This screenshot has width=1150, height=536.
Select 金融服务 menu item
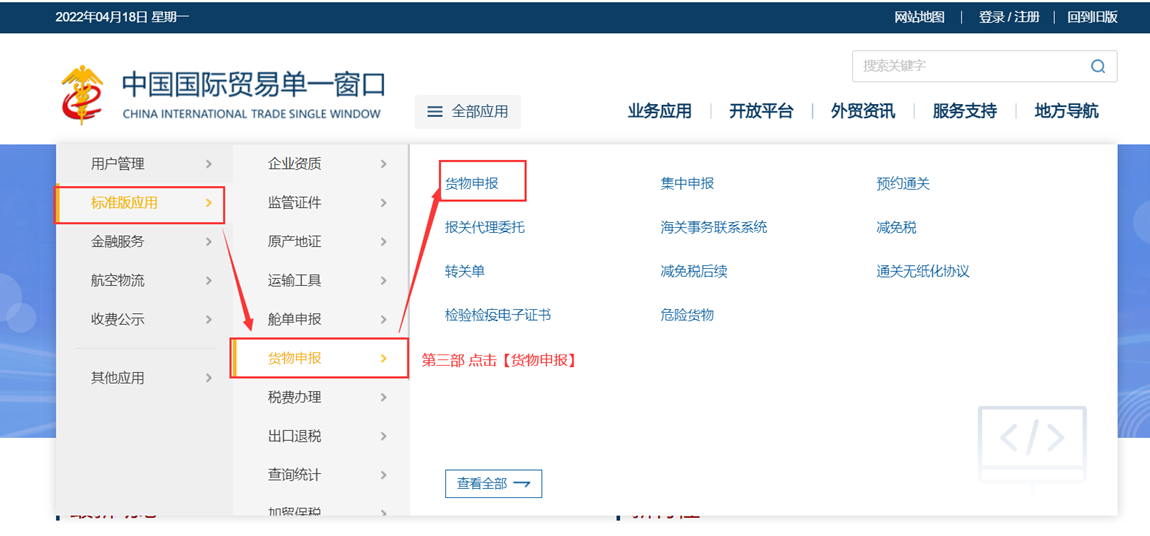pos(118,242)
